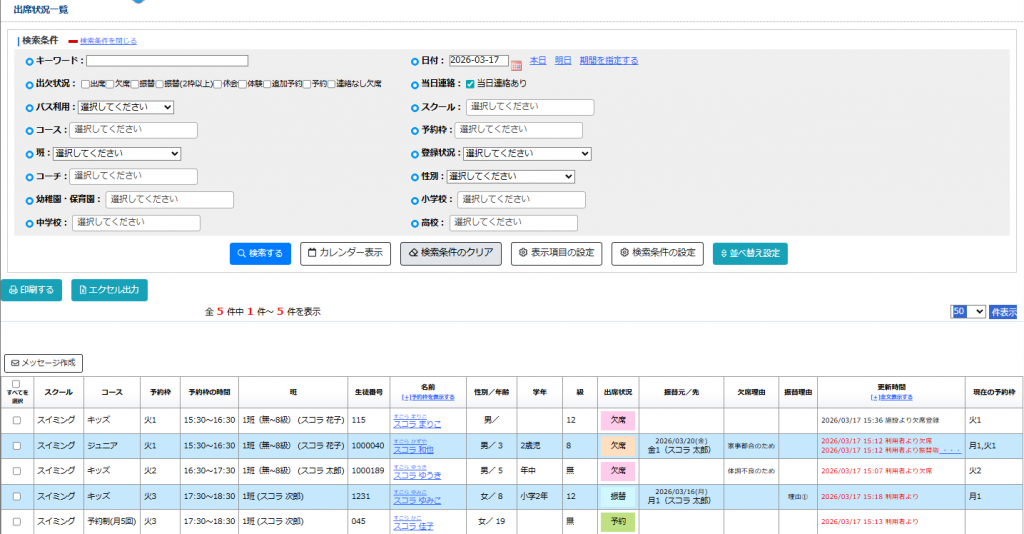Click the 本日 today link
This screenshot has width=1024, height=534.
[x=538, y=61]
